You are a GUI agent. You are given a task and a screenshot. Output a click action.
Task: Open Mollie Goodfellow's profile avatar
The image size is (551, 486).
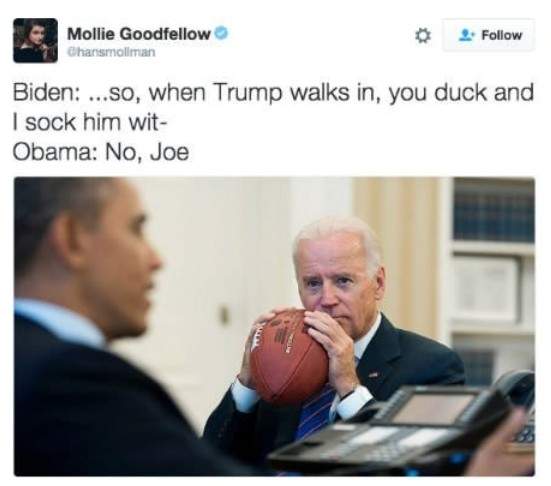(35, 40)
